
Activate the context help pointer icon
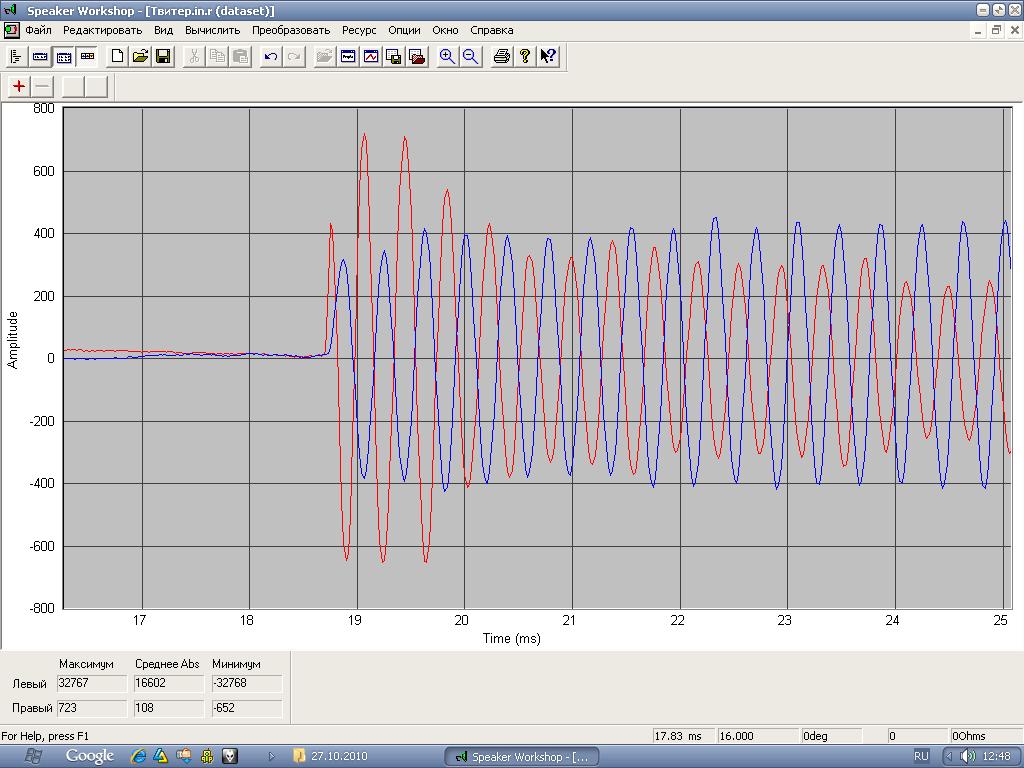[548, 57]
